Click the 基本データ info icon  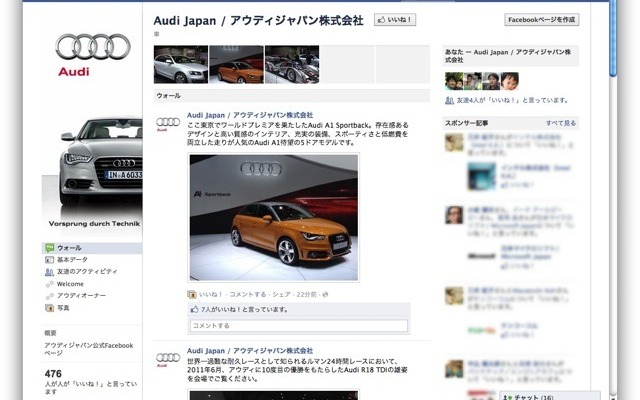49,260
